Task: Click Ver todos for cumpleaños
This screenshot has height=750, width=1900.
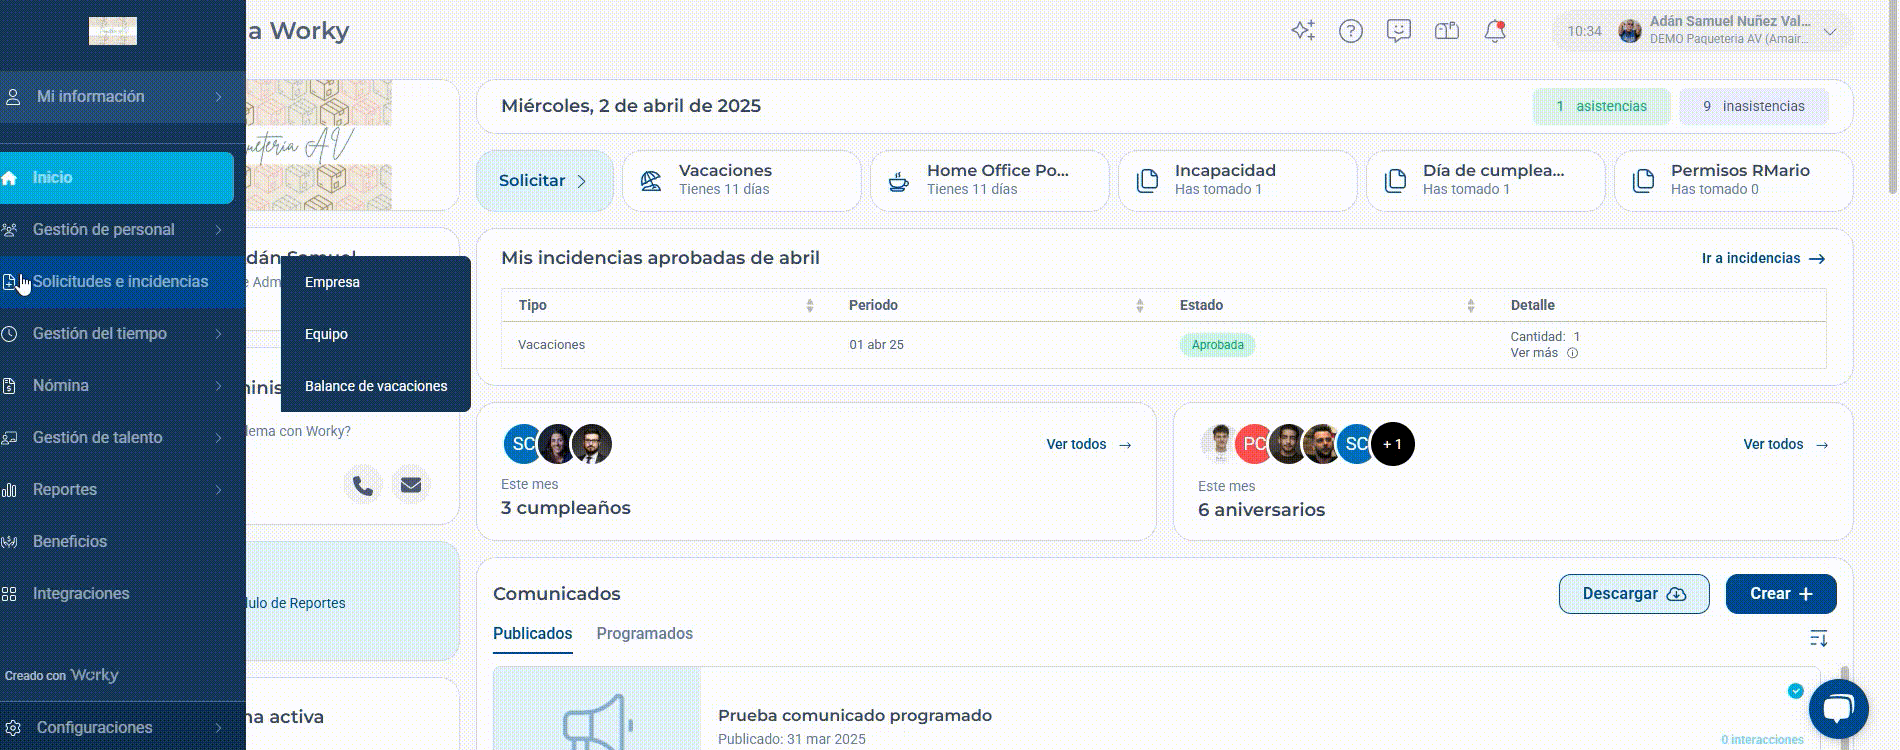Action: pos(1089,444)
